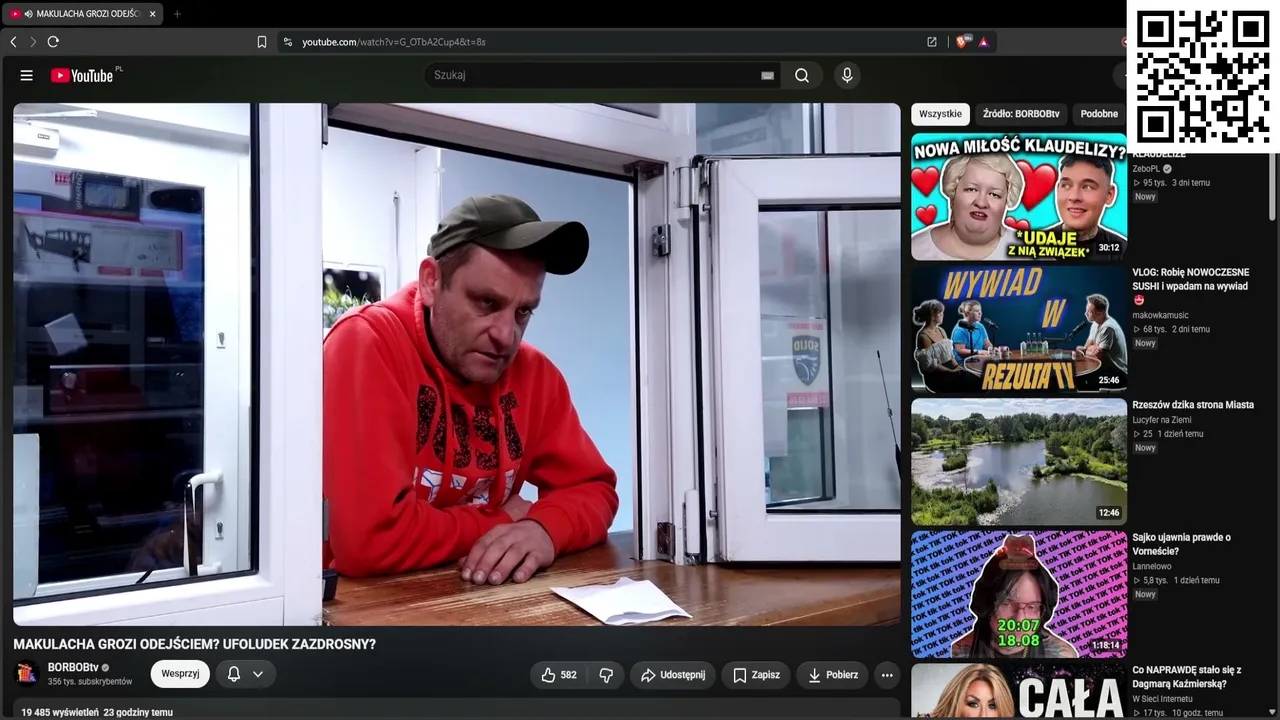Click the Lucyfer na Ziemi channel name
Screen dimensions: 1280x720
point(1162,420)
